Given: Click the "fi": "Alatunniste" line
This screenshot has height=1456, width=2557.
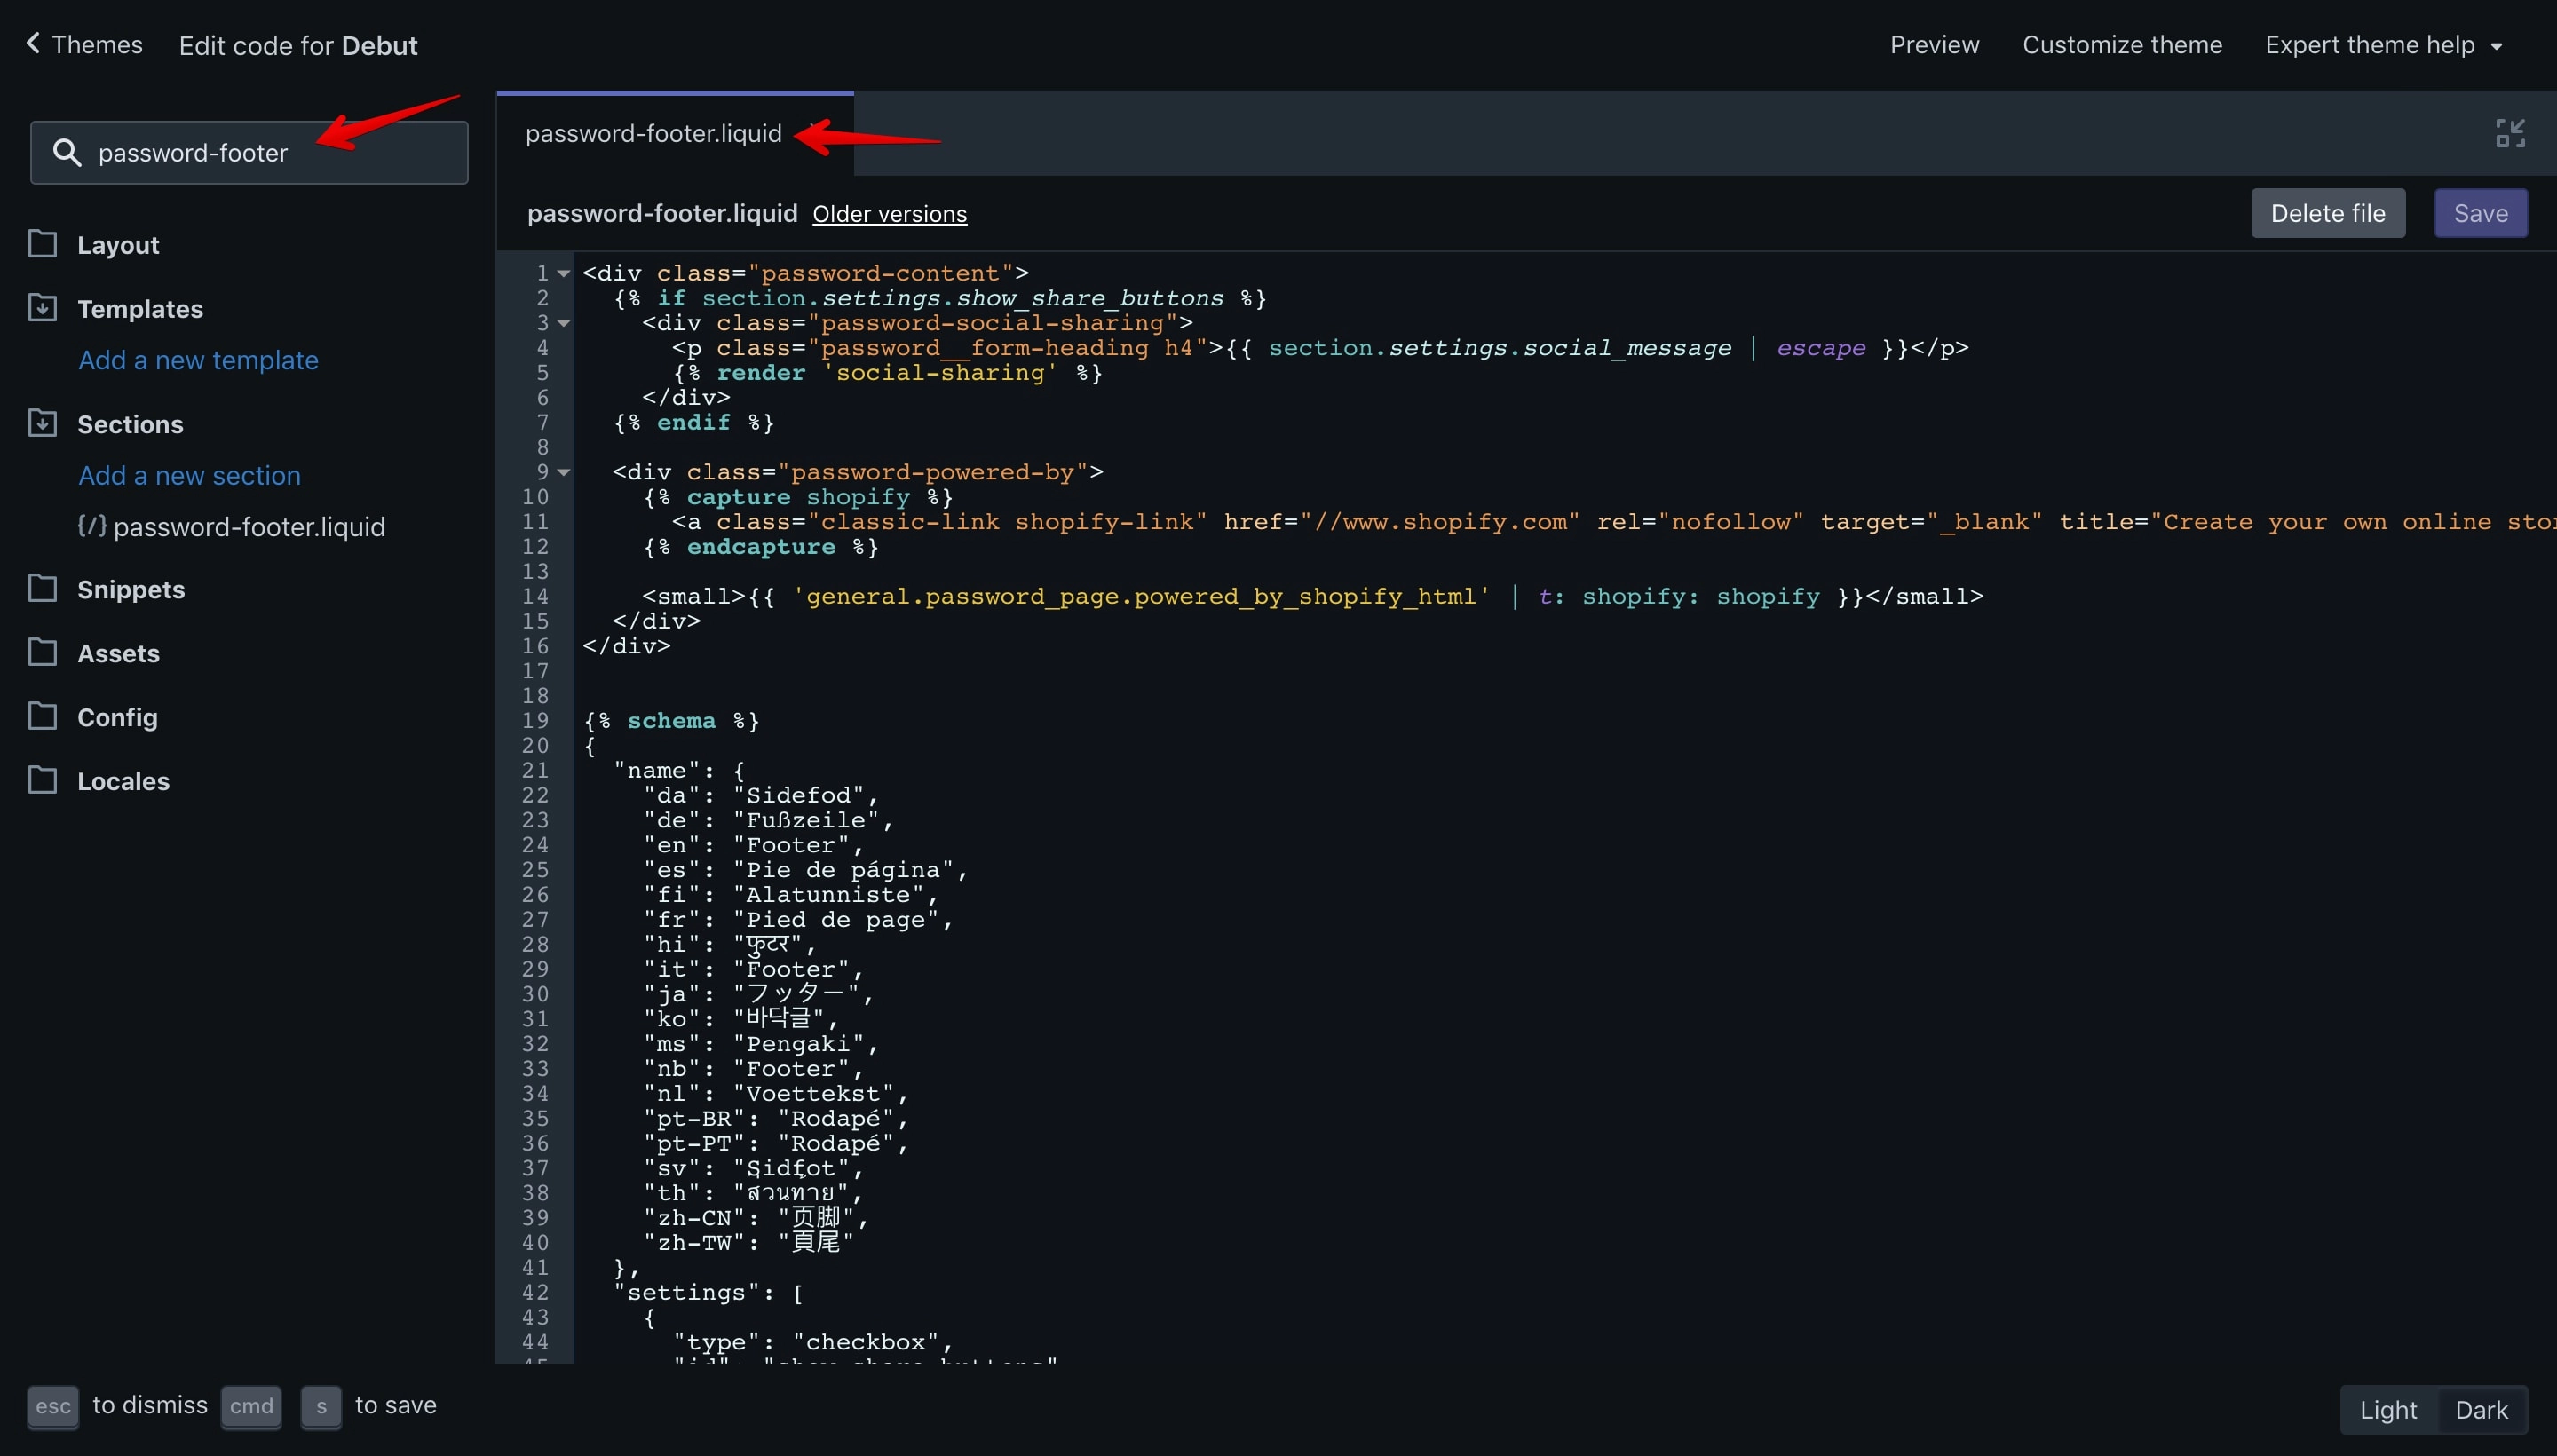Looking at the screenshot, I should [791, 895].
